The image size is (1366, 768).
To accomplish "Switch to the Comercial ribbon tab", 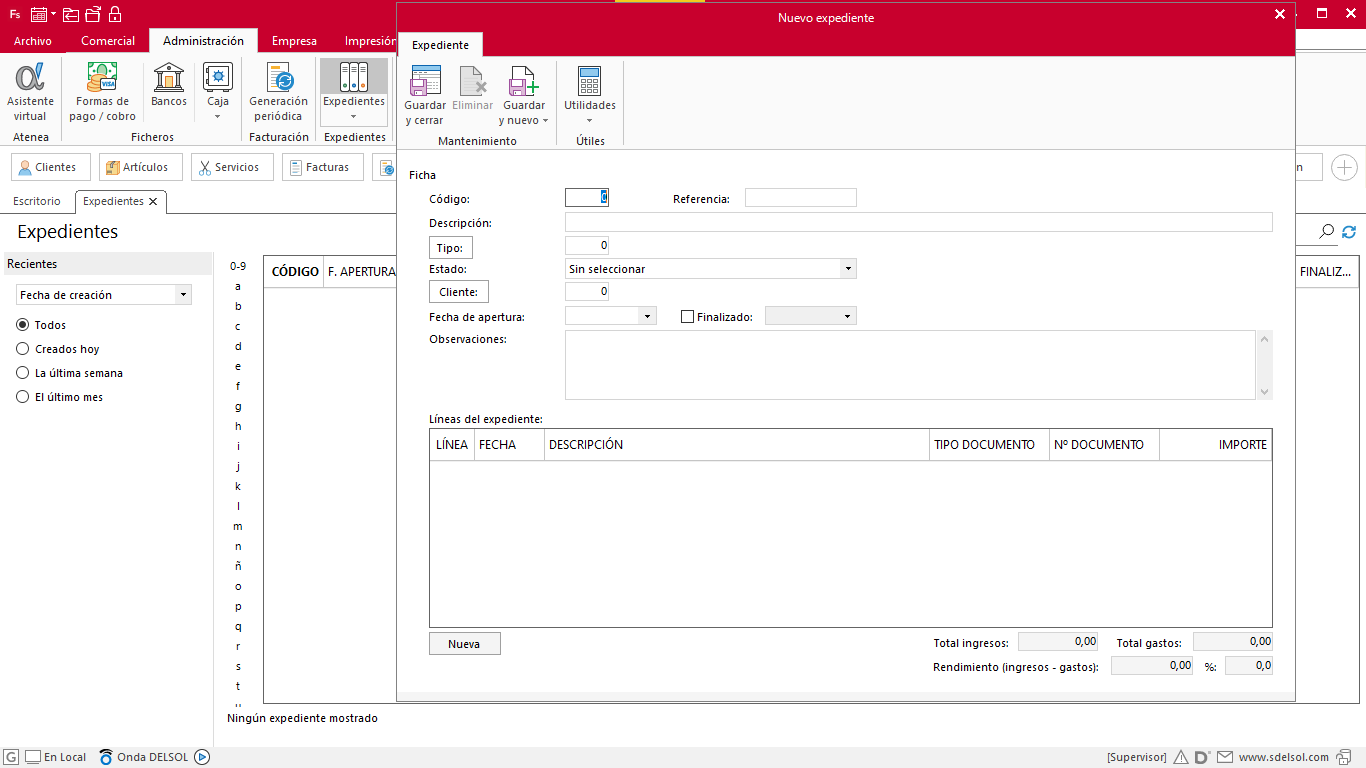I will point(108,41).
